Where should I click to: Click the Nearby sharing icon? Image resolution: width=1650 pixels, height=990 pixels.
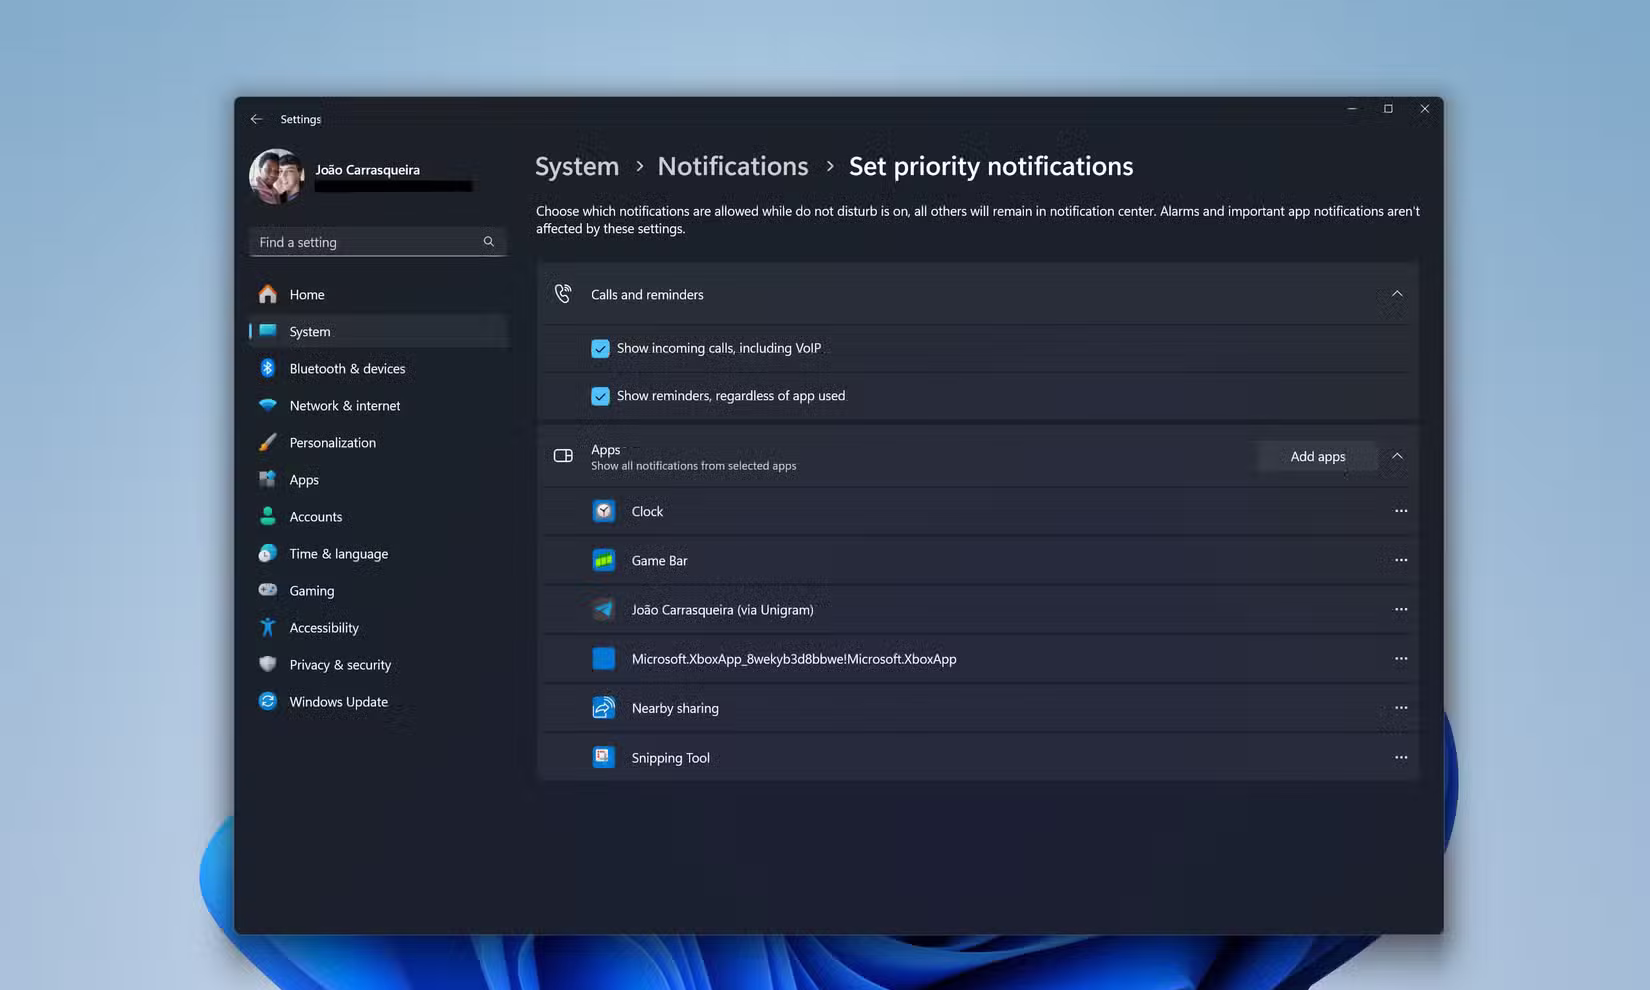(603, 708)
